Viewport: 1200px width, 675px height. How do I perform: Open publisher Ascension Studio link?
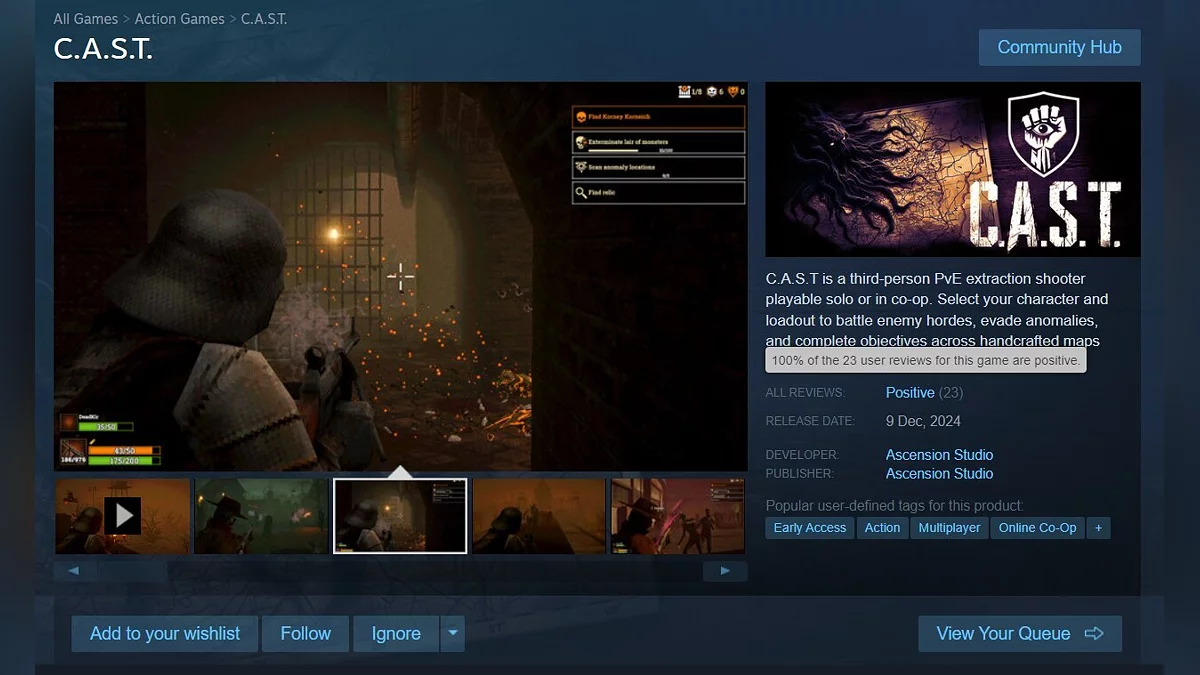(939, 474)
